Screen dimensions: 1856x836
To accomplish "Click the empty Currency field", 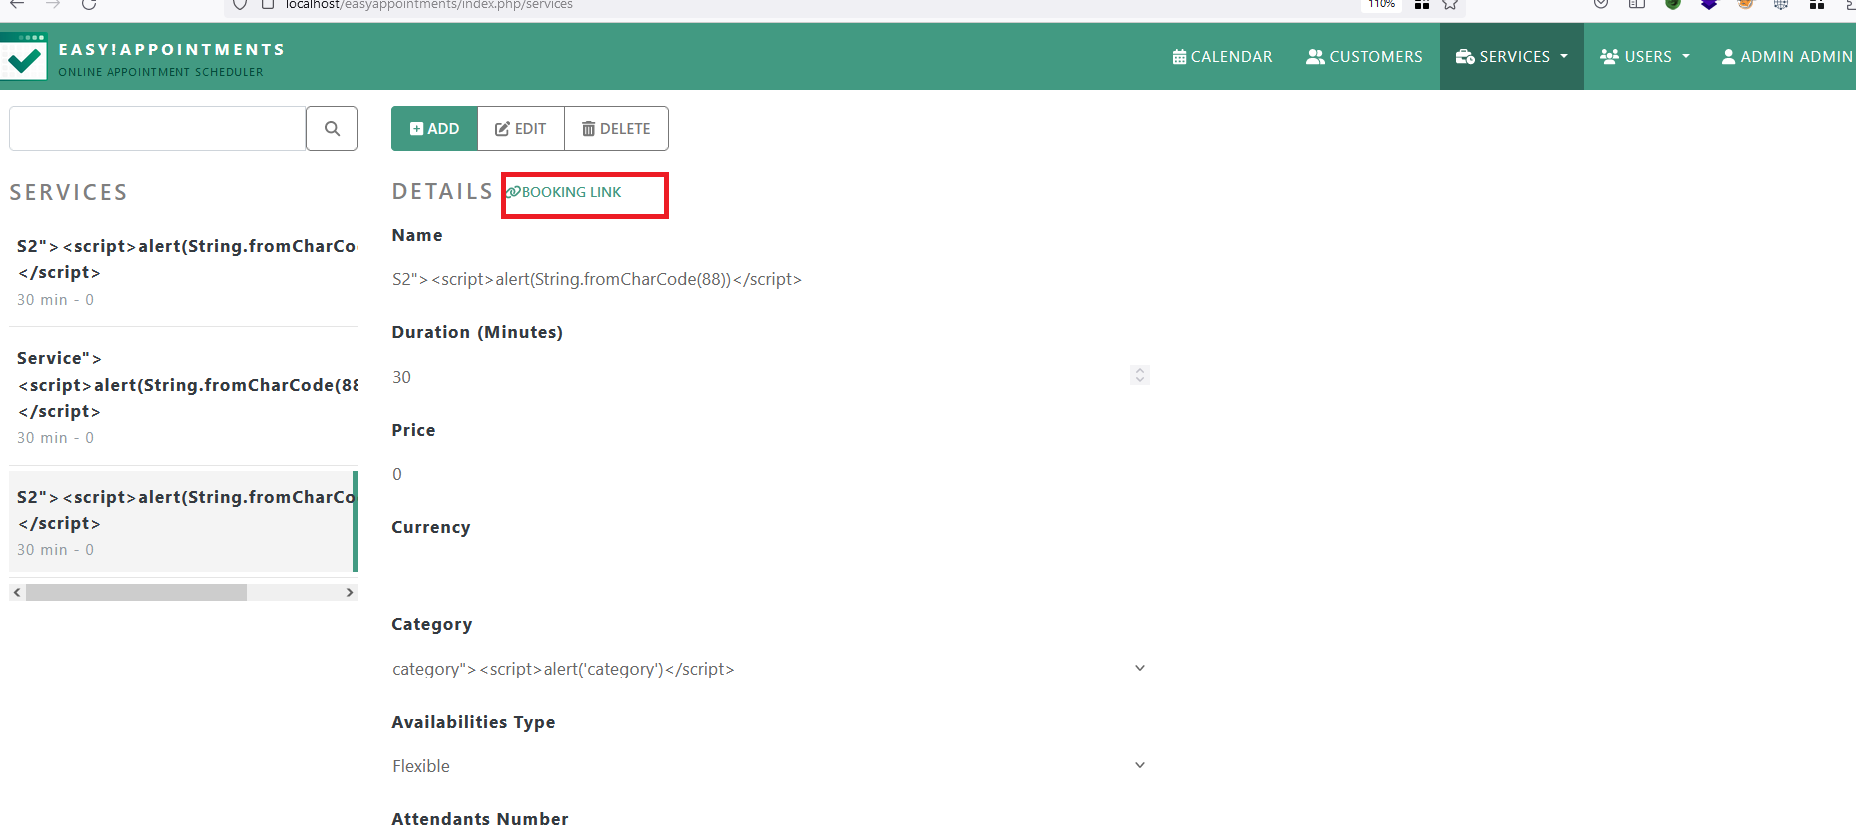I will click(x=770, y=571).
